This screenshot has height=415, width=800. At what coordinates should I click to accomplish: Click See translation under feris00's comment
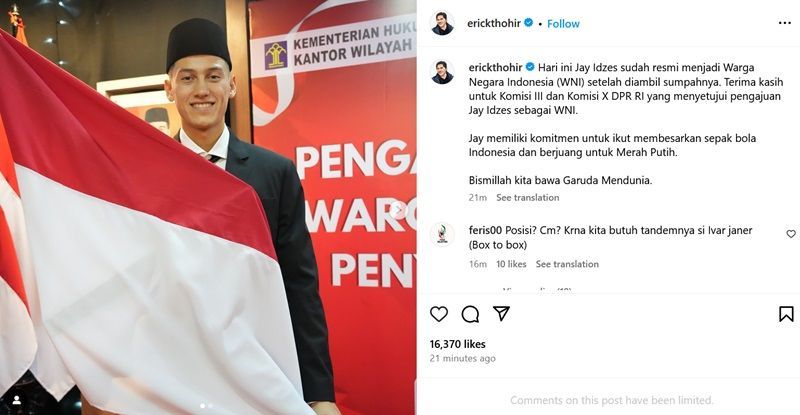pyautogui.click(x=567, y=264)
